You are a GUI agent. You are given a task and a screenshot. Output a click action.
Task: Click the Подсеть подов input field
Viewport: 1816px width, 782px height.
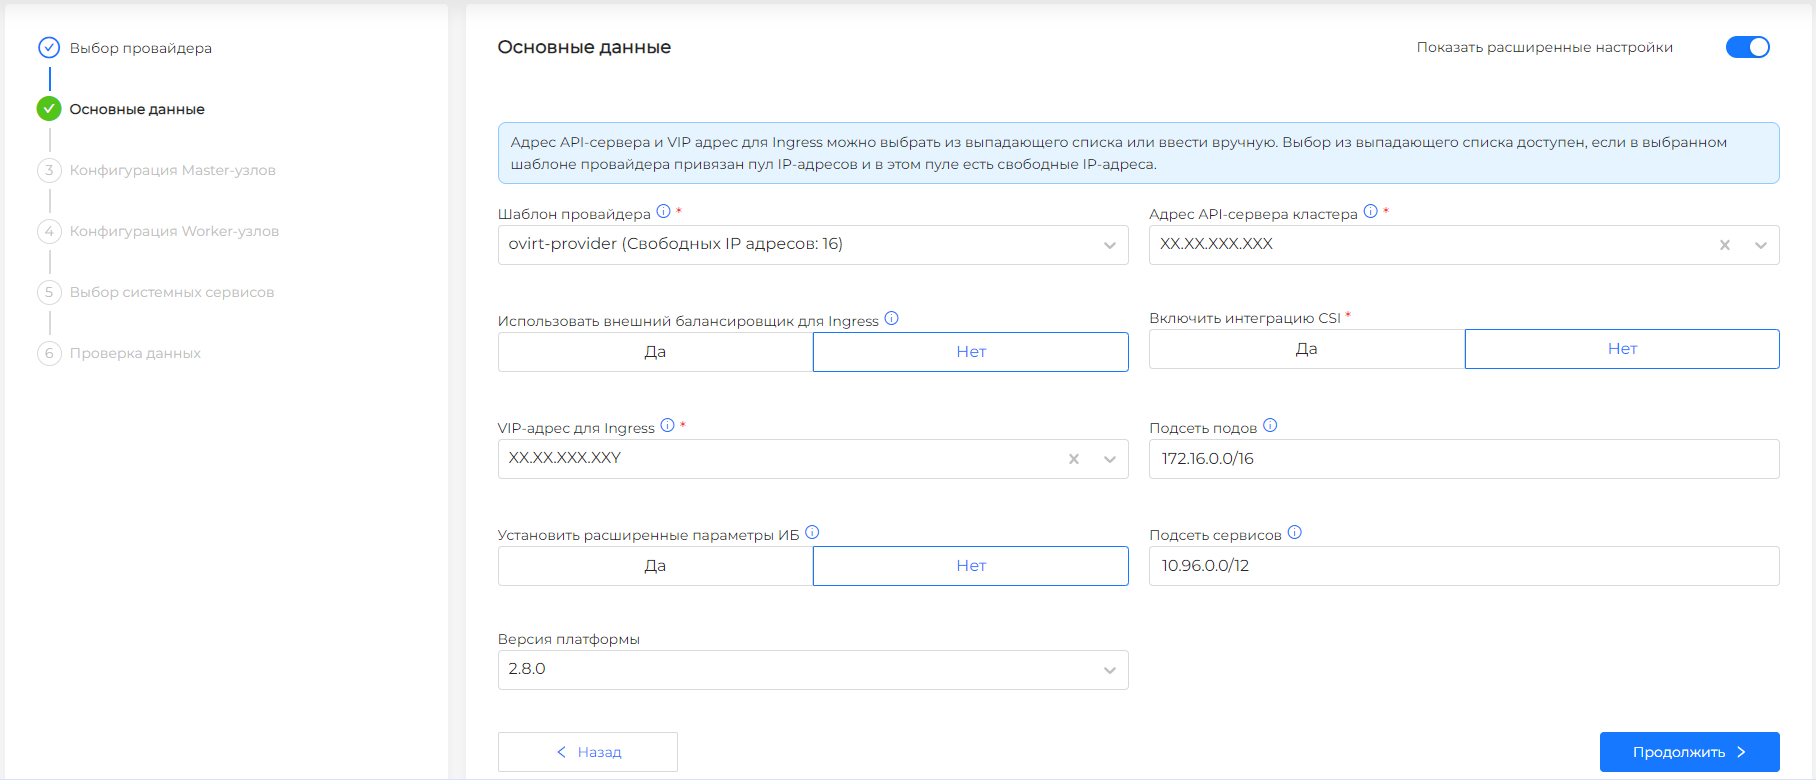[1463, 459]
